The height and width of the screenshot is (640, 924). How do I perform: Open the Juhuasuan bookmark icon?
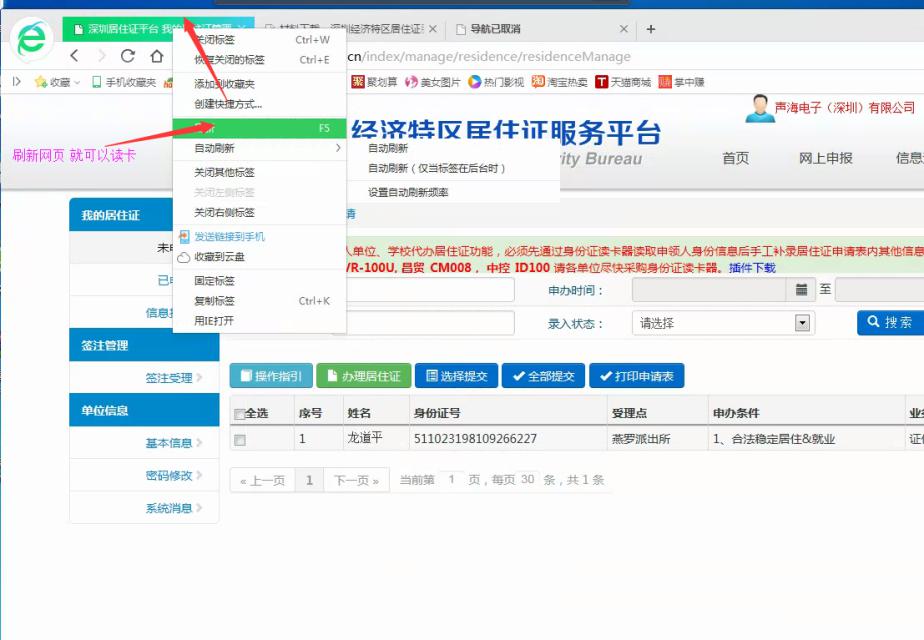coord(356,83)
